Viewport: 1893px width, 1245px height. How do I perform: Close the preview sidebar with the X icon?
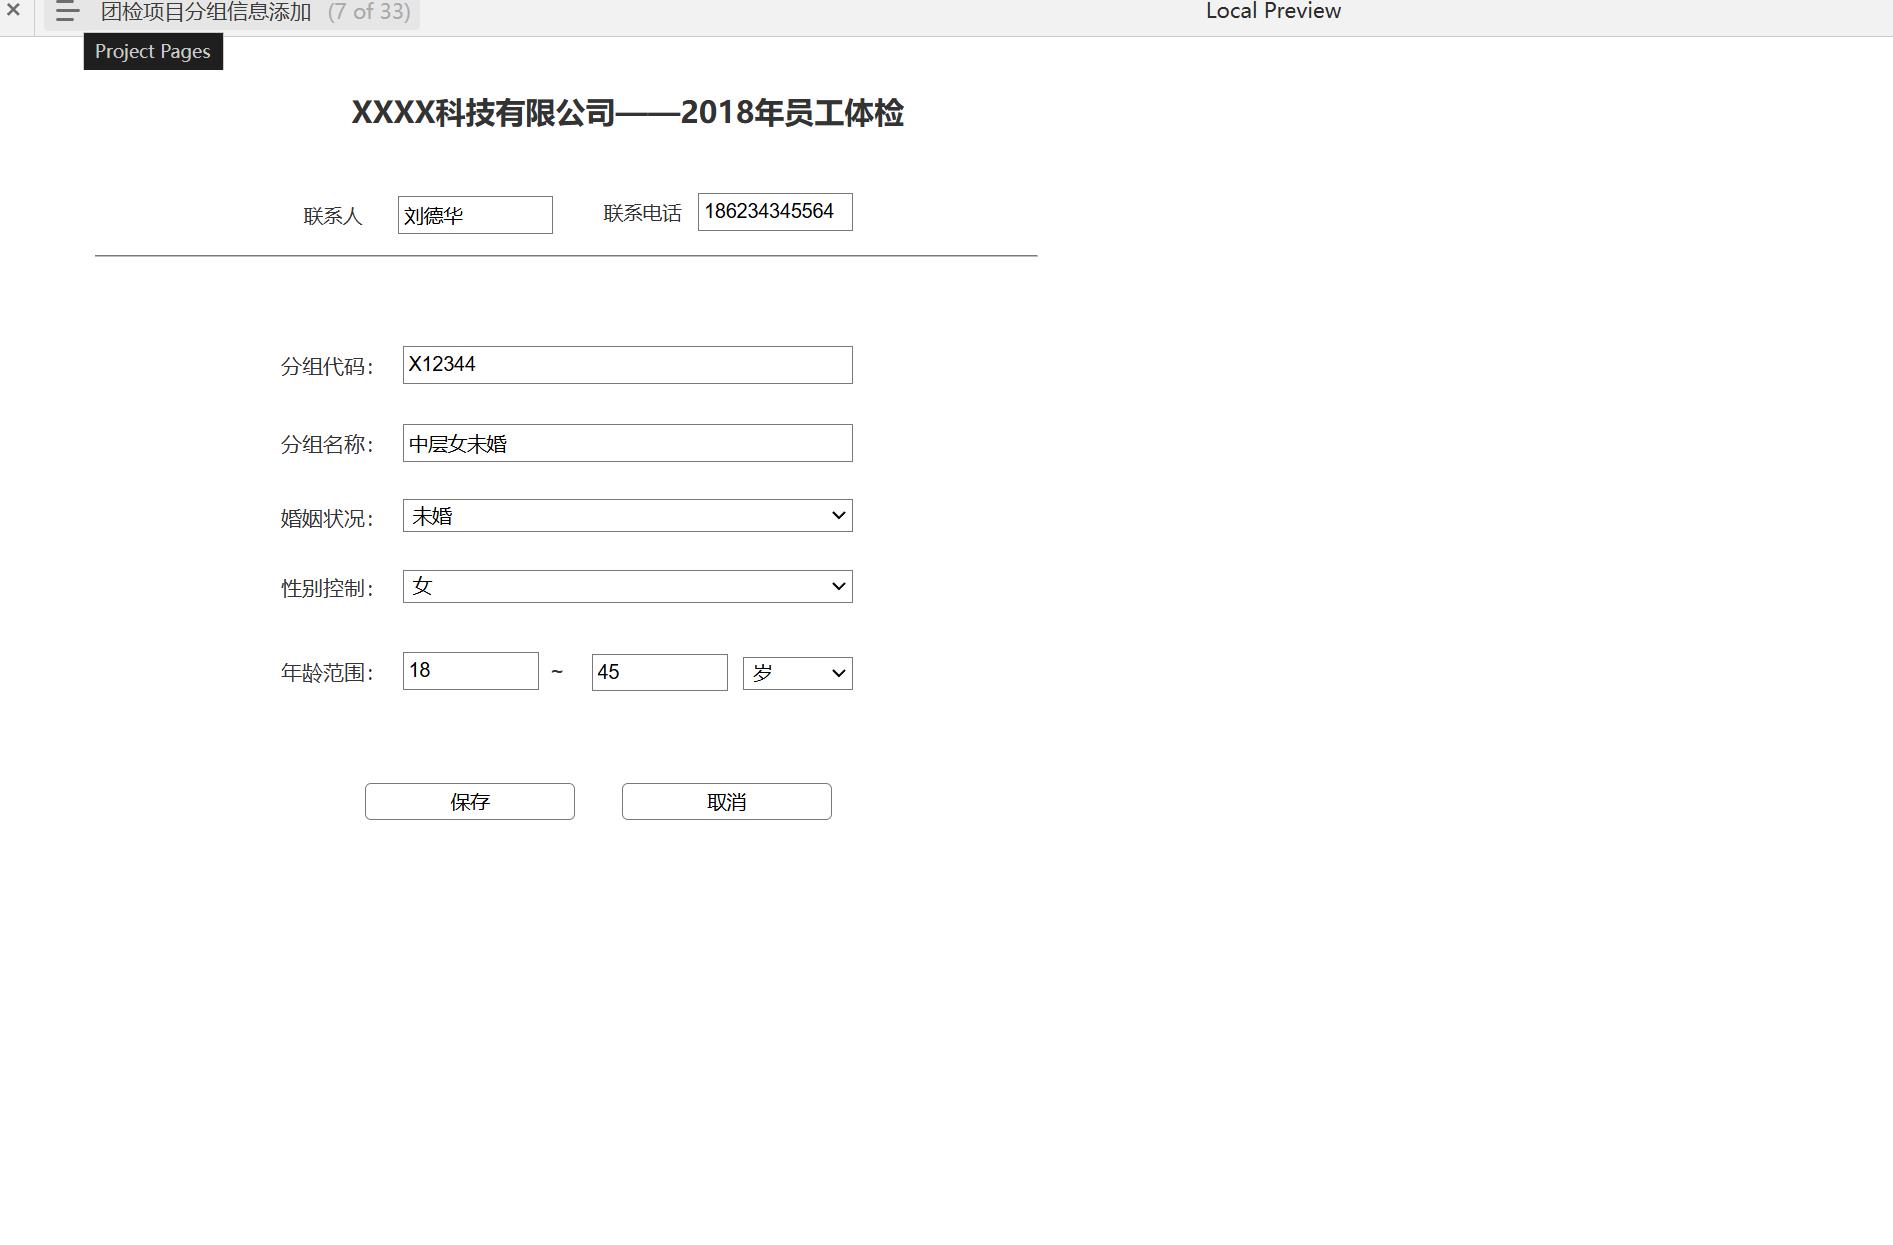pos(13,10)
